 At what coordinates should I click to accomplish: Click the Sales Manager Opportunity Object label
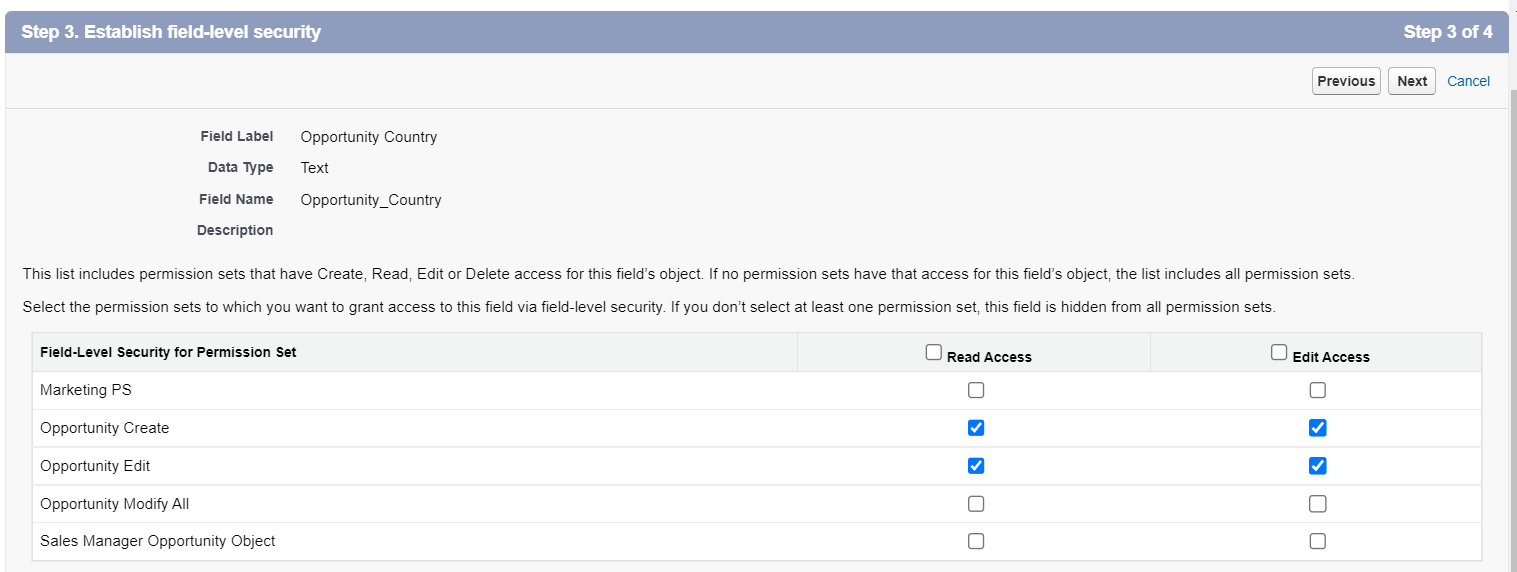(157, 541)
